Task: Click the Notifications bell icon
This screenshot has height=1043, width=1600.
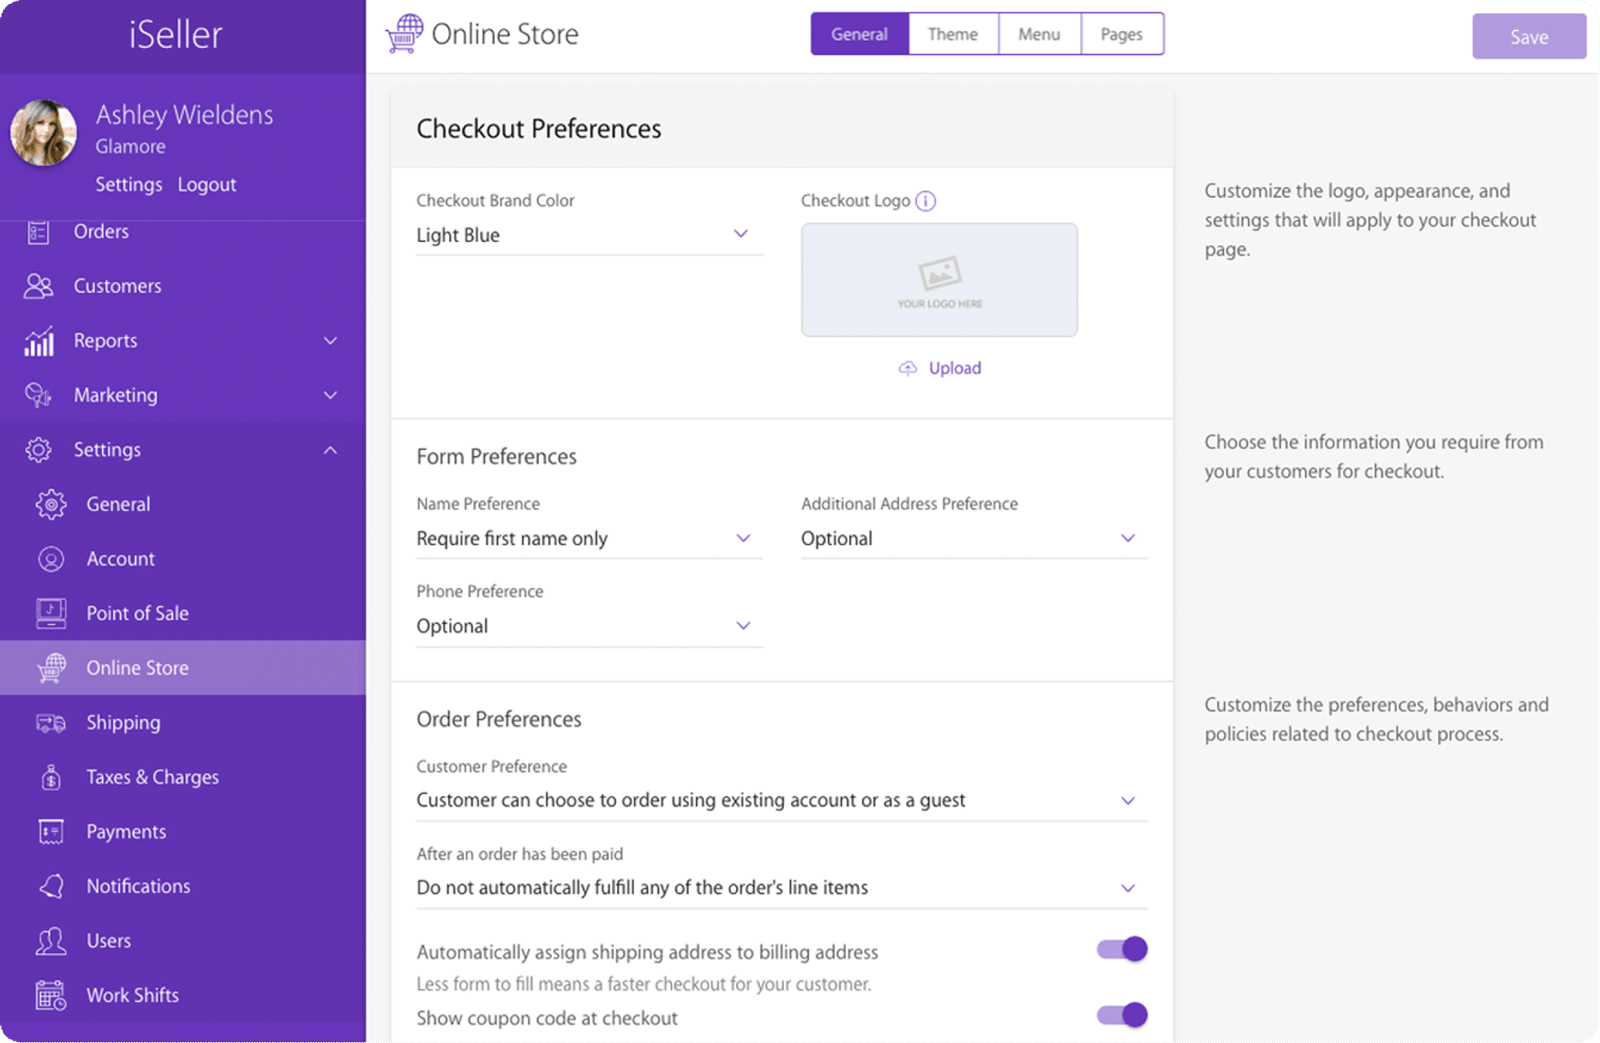Action: pos(51,886)
